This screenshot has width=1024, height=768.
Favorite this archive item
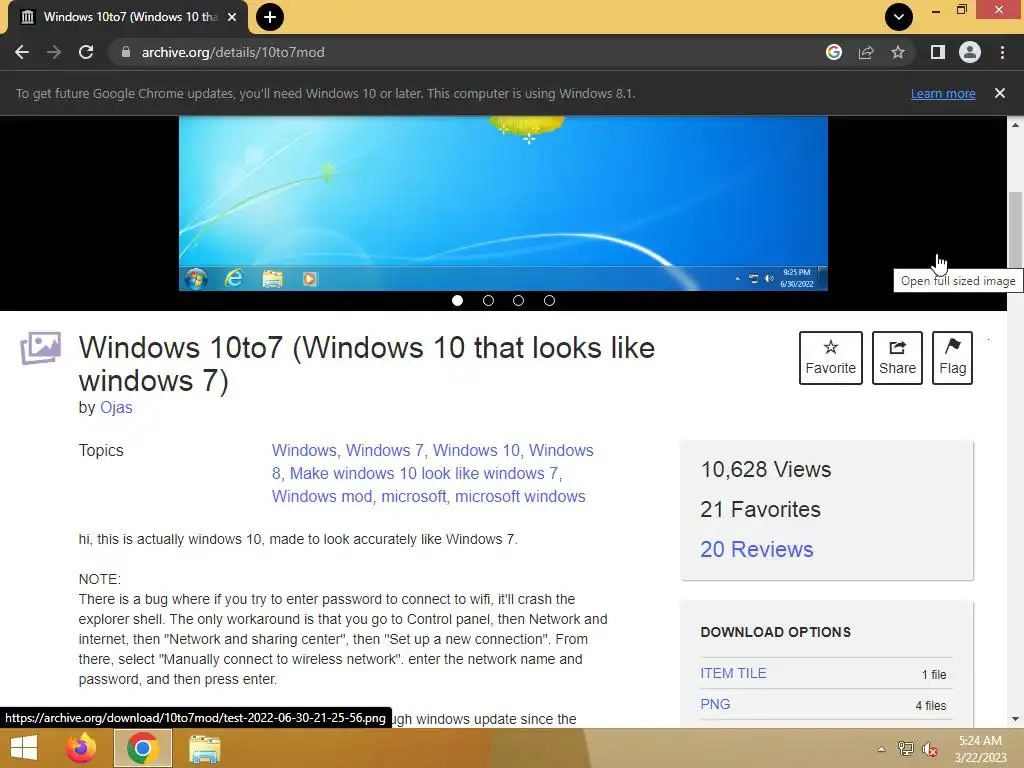[831, 358]
